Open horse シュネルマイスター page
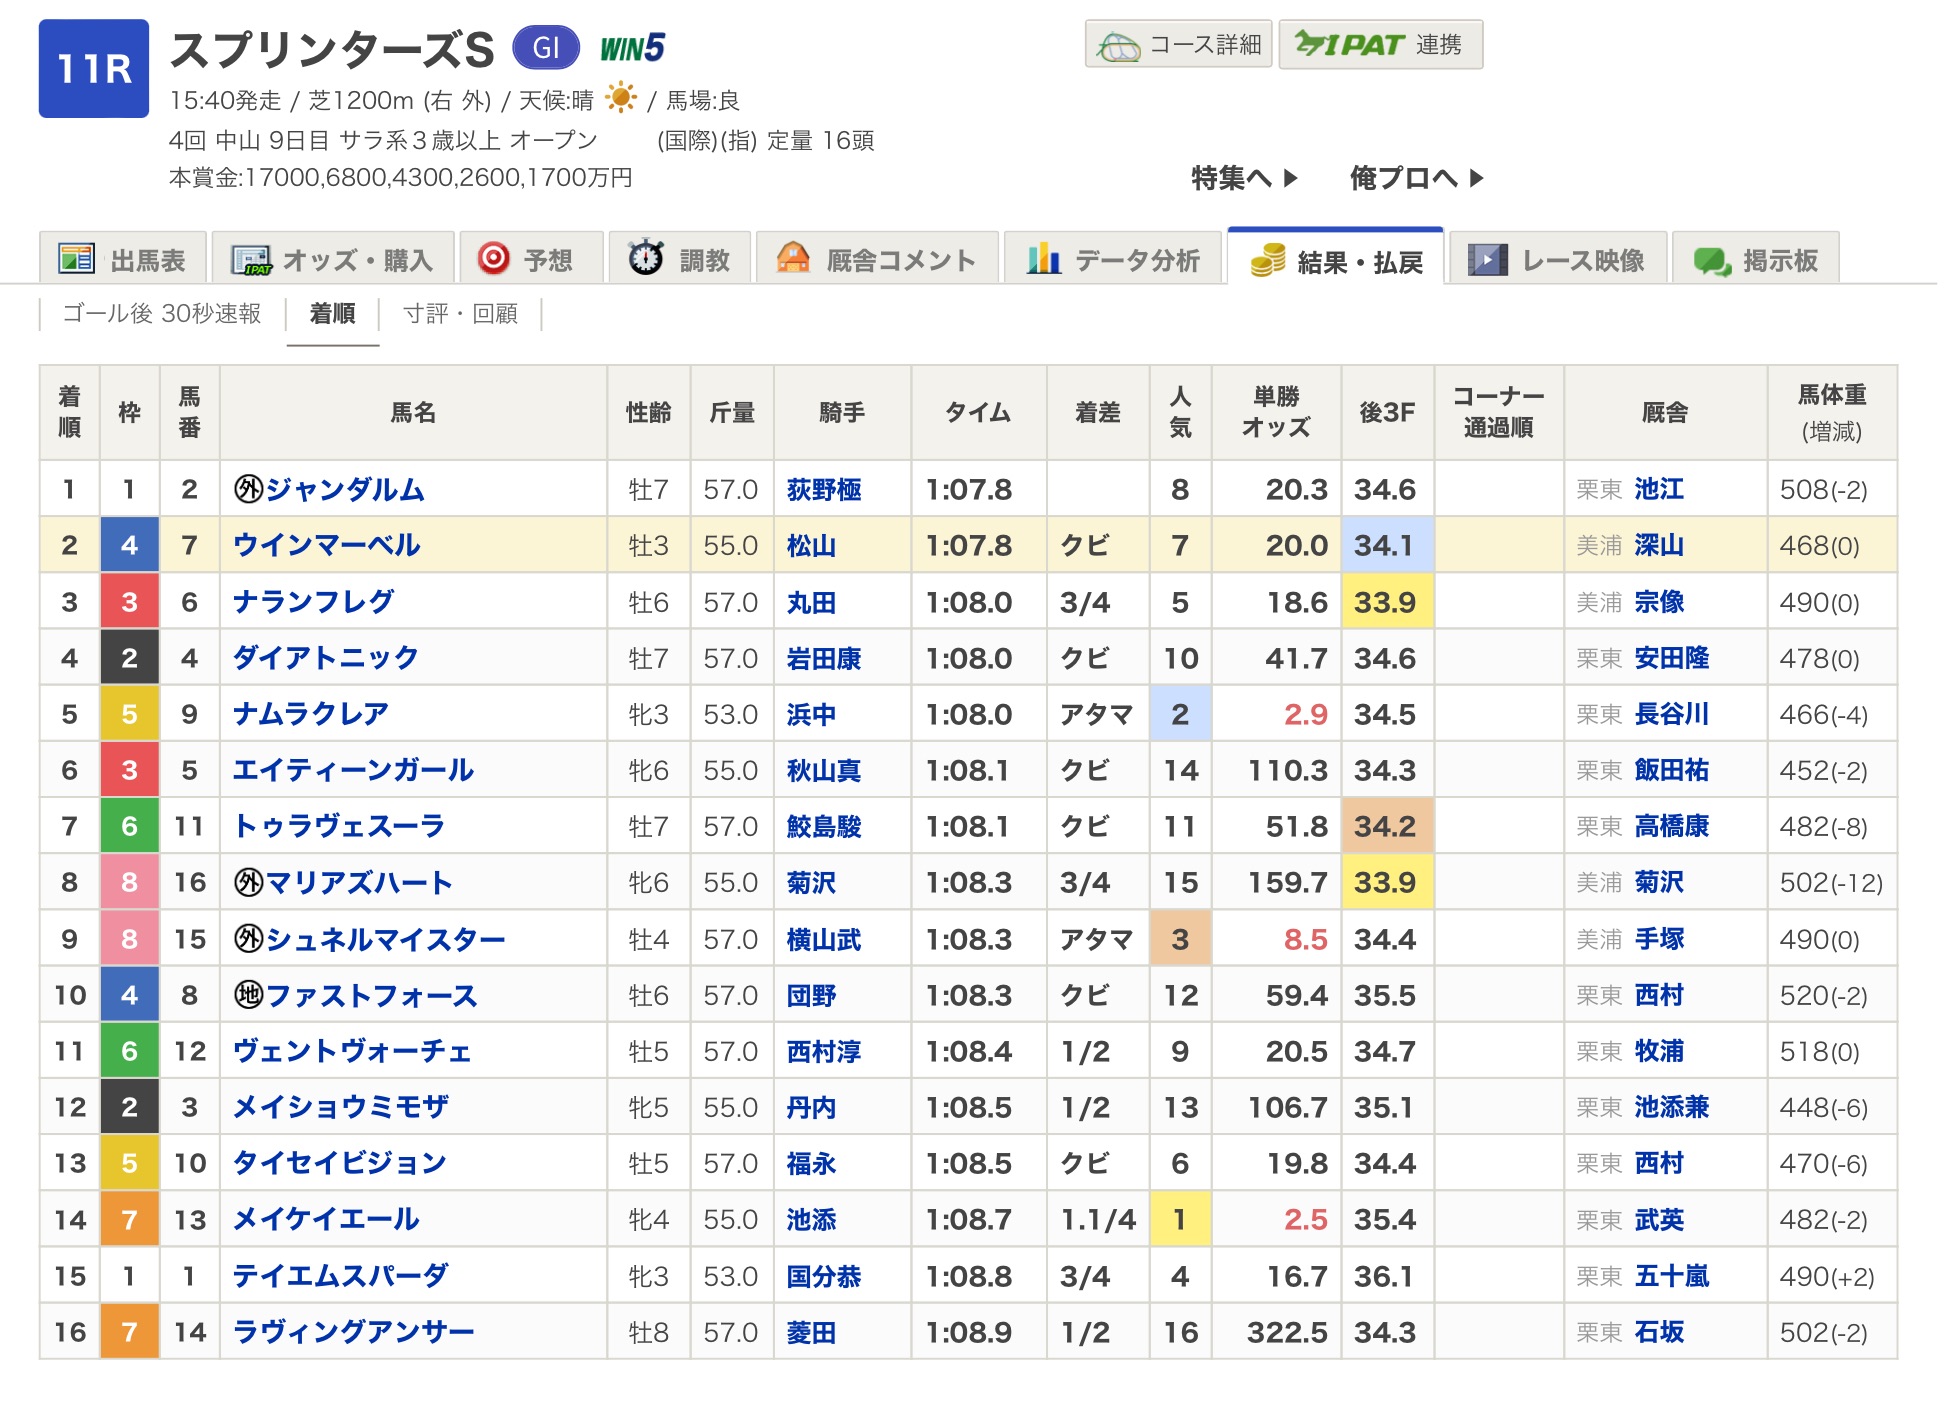 (385, 939)
